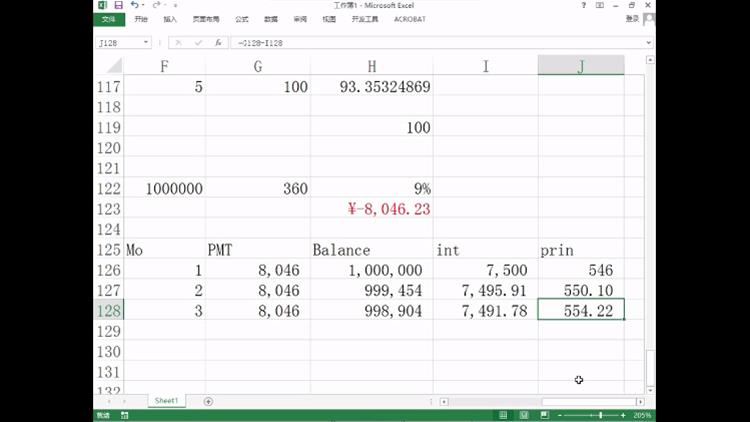The height and width of the screenshot is (422, 750).
Task: Switch to the 开发工具 (Developer) ribbon tab
Action: 365,19
